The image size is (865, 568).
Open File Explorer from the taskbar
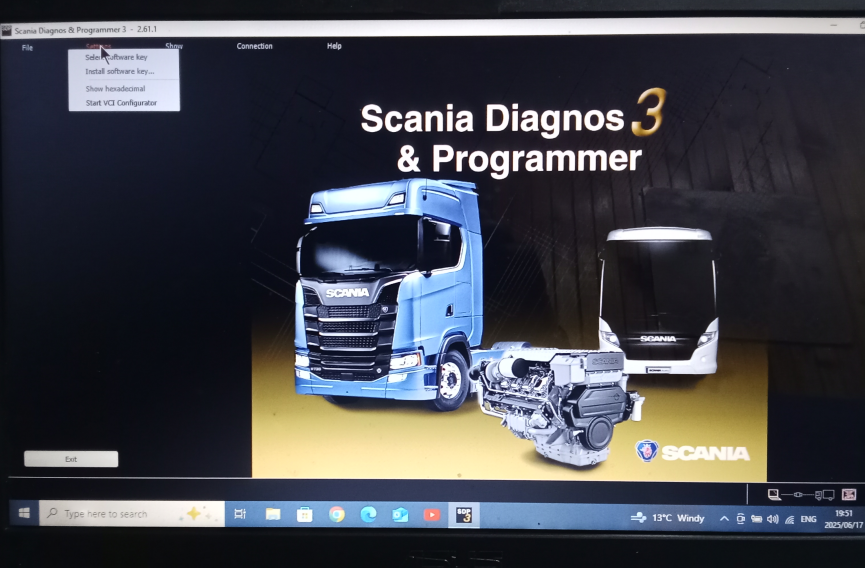pyautogui.click(x=273, y=515)
